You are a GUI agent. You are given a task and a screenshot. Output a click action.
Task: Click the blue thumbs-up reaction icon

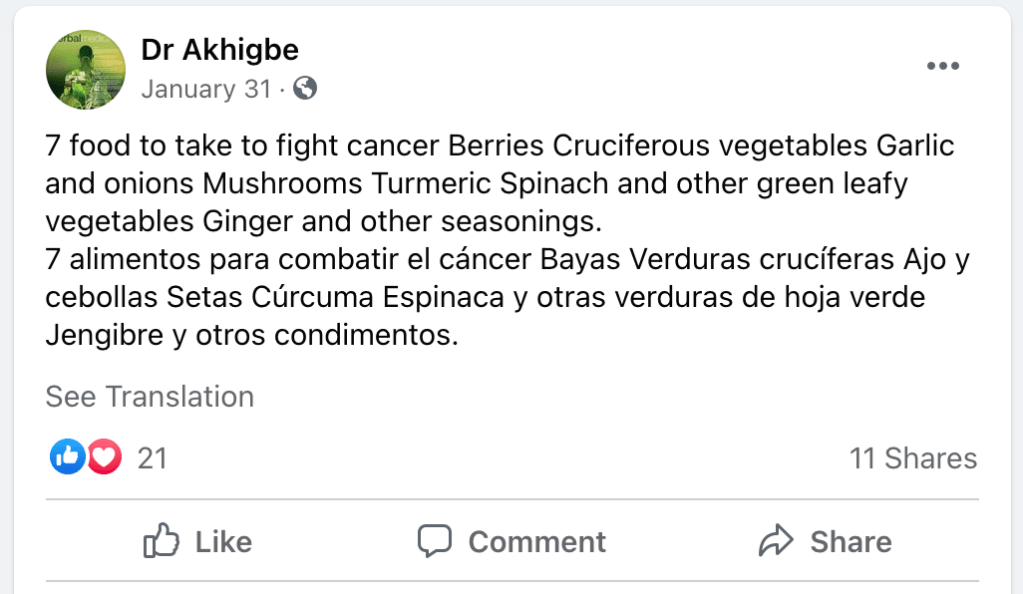pos(67,458)
